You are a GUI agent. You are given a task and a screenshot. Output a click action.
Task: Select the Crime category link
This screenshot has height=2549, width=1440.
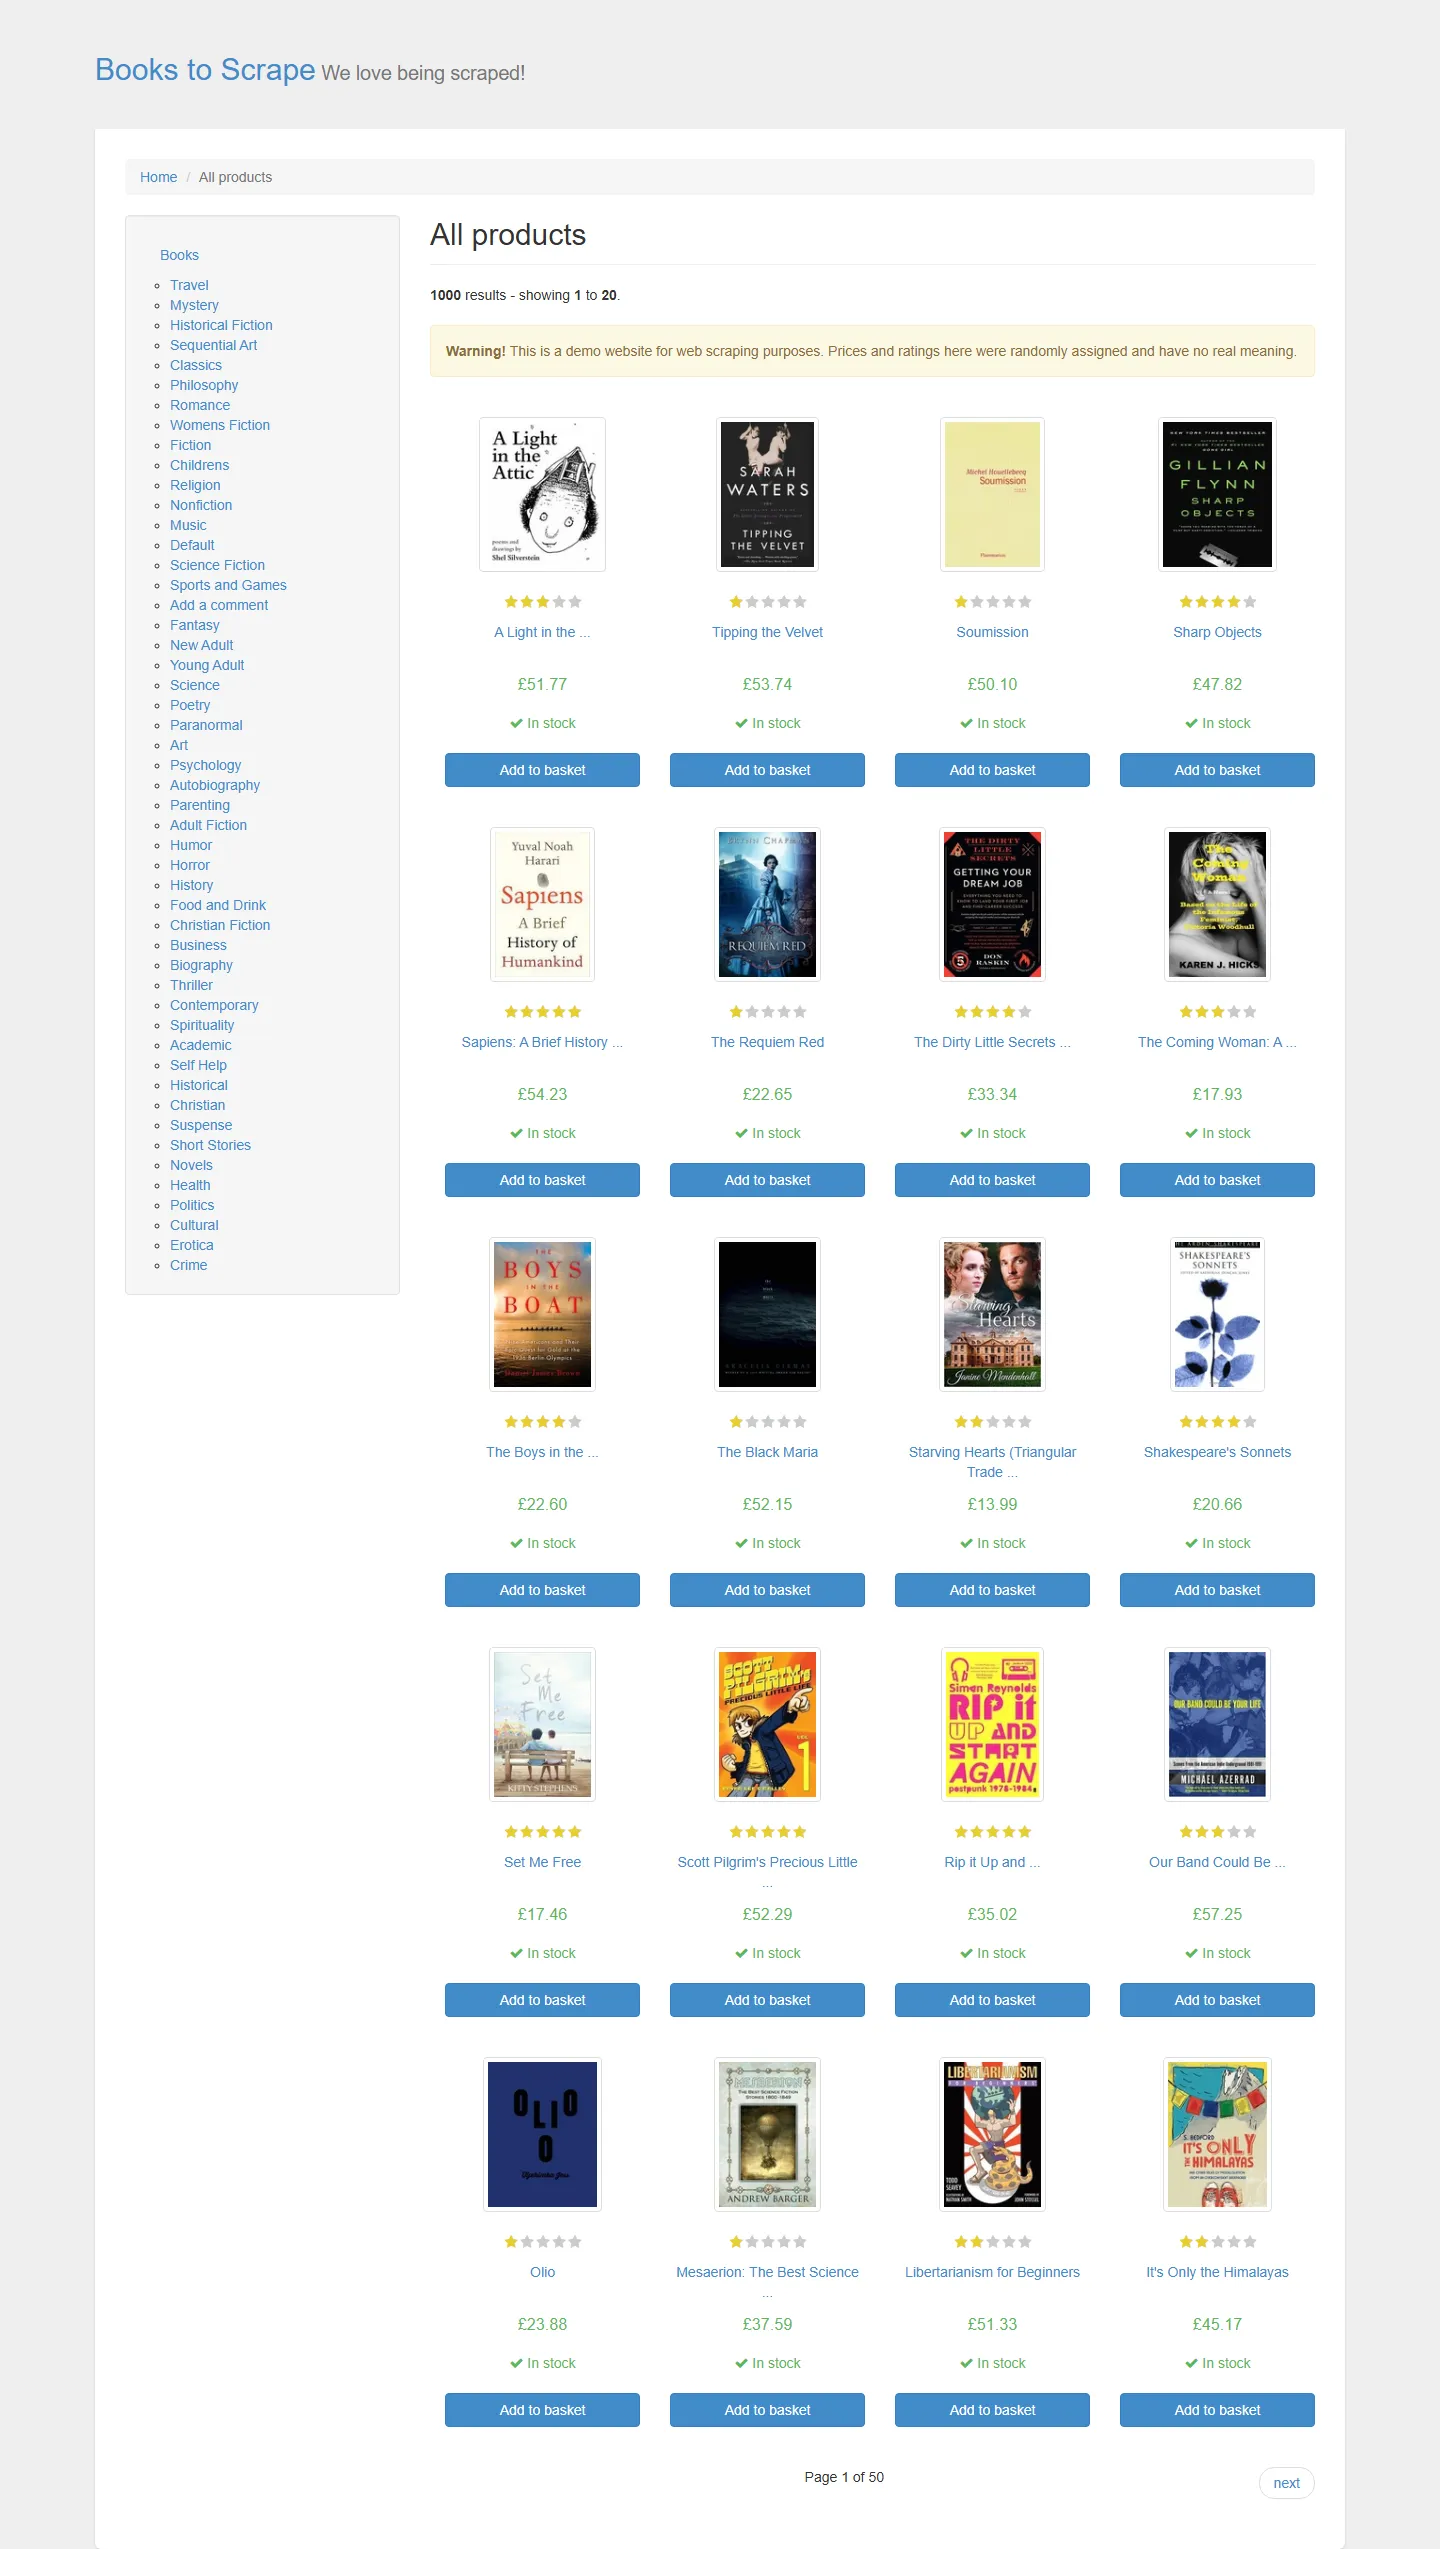tap(188, 1265)
